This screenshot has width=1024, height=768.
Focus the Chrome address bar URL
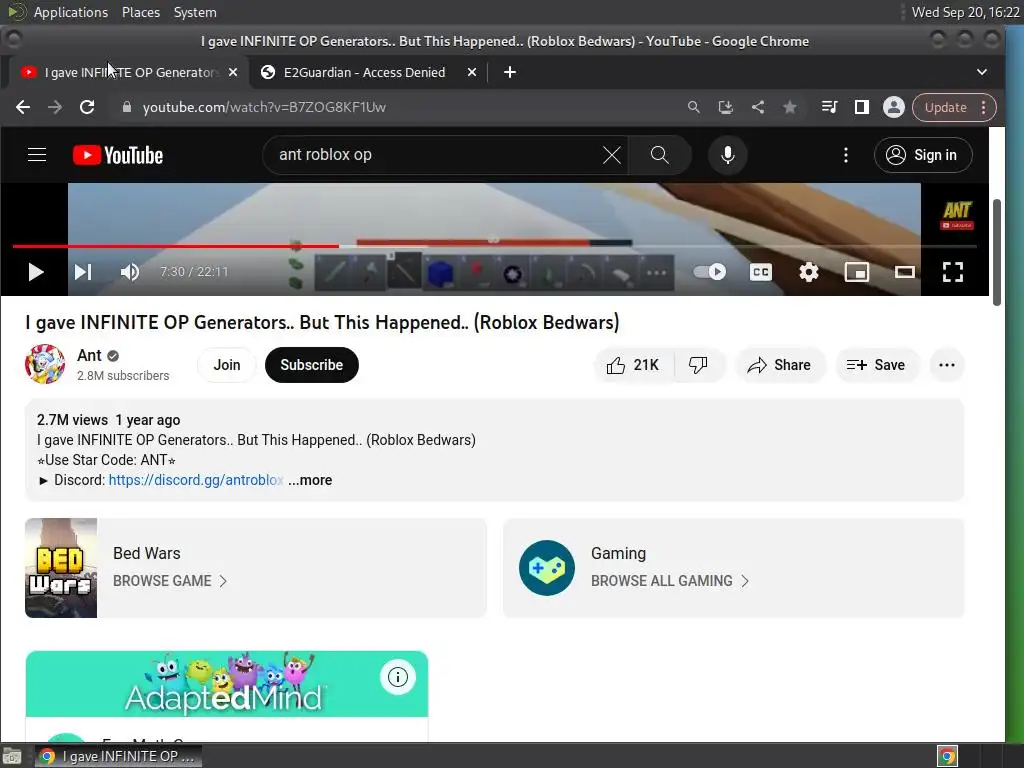pyautogui.click(x=264, y=107)
